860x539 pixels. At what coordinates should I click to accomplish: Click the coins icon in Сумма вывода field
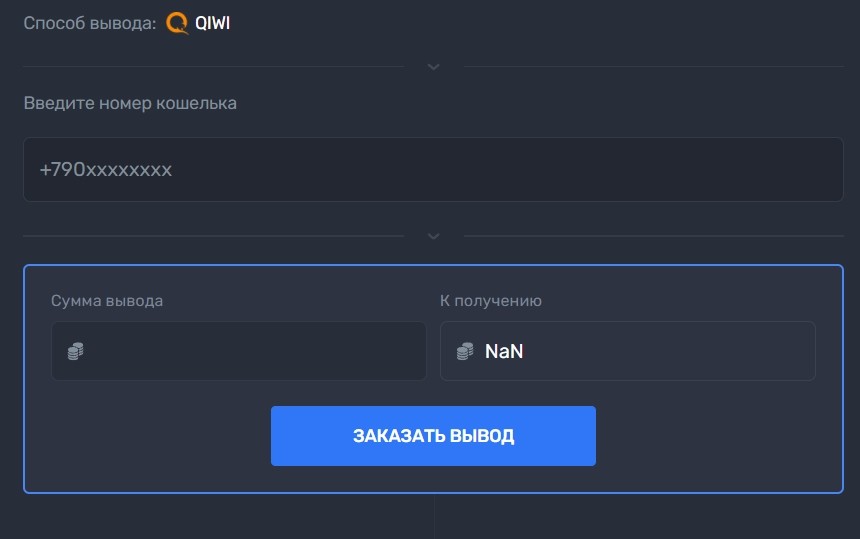coord(76,351)
